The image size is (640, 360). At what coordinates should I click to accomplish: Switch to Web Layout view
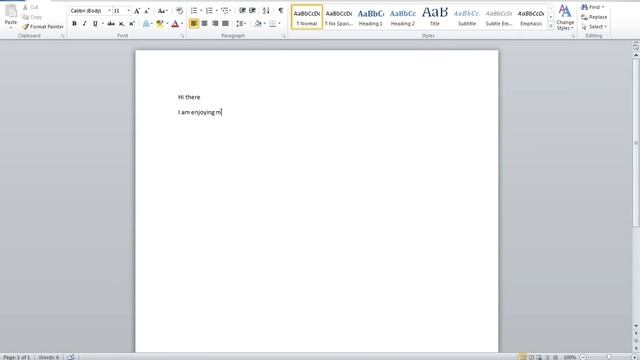(x=539, y=357)
